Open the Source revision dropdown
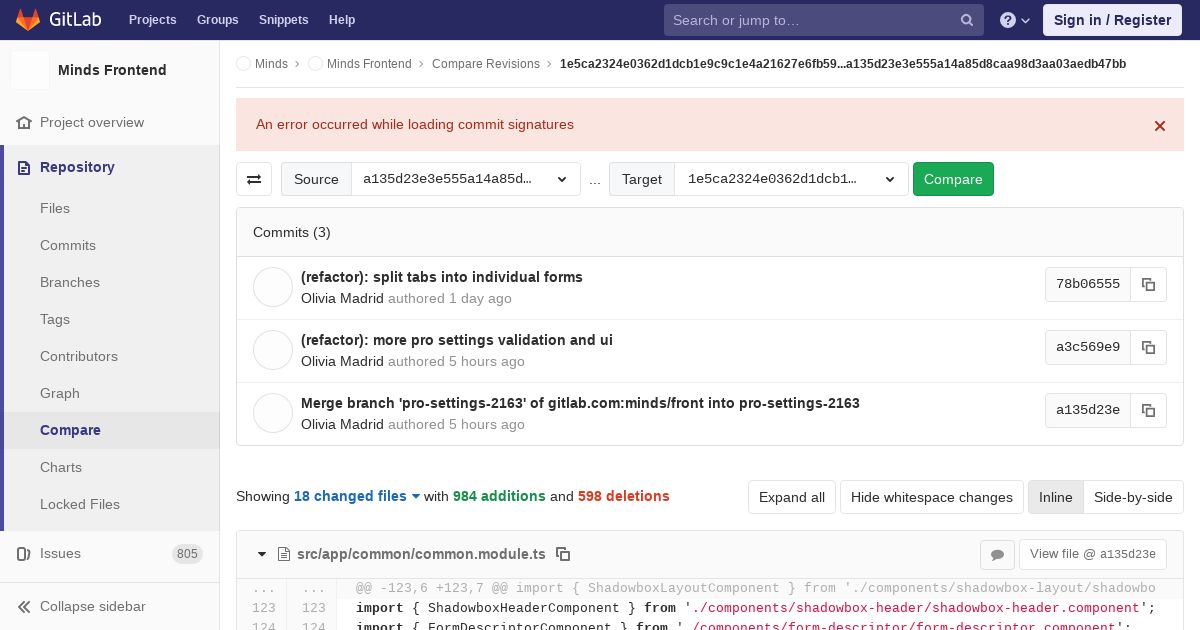 tap(466, 179)
